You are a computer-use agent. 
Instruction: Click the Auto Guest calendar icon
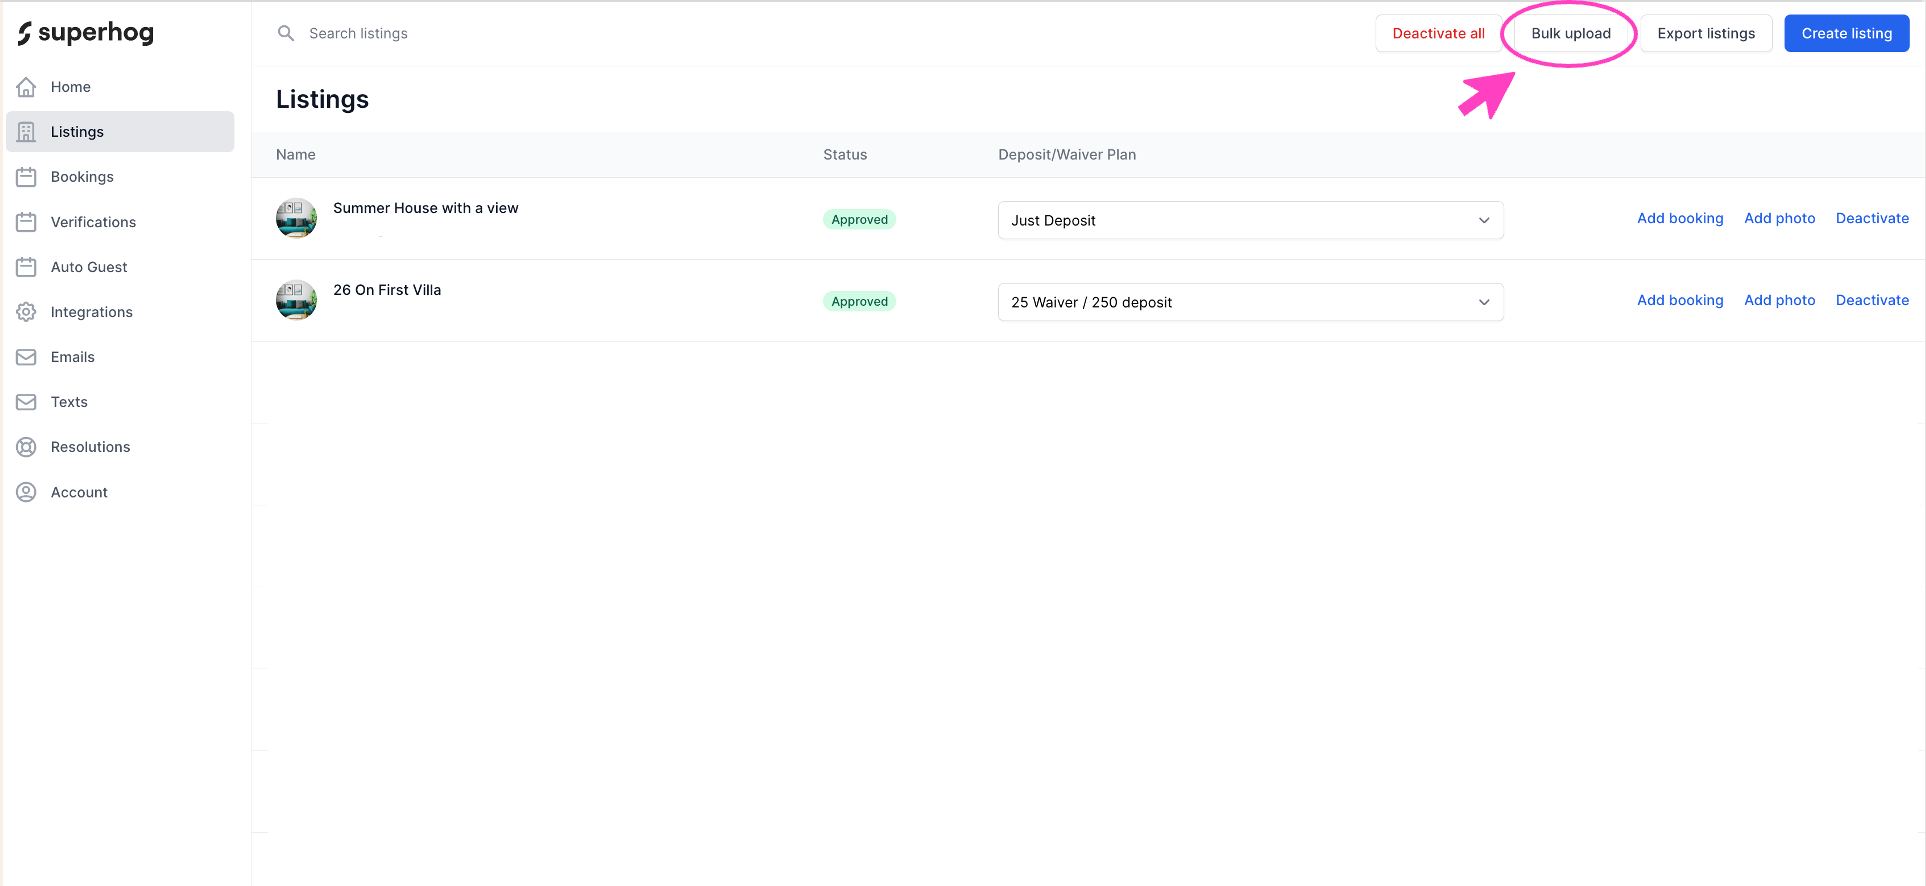pos(27,267)
